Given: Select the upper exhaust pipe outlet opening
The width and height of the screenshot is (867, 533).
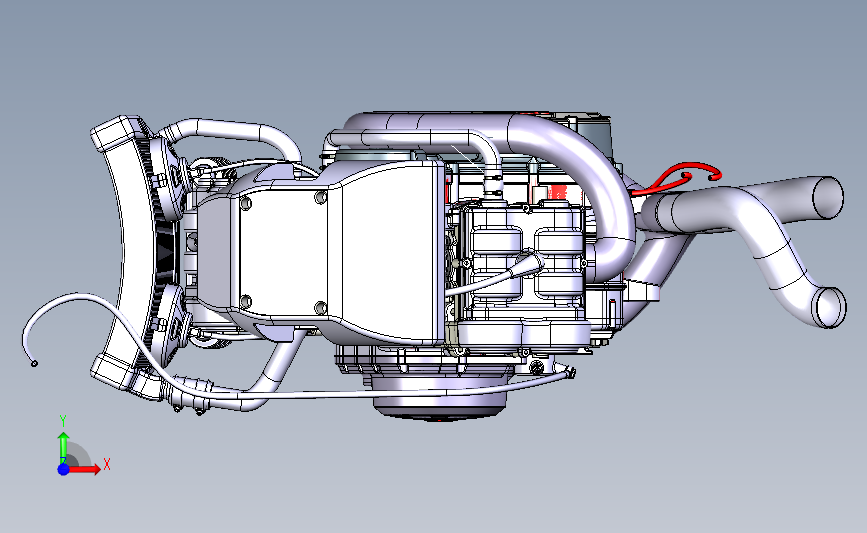Looking at the screenshot, I should point(828,198).
